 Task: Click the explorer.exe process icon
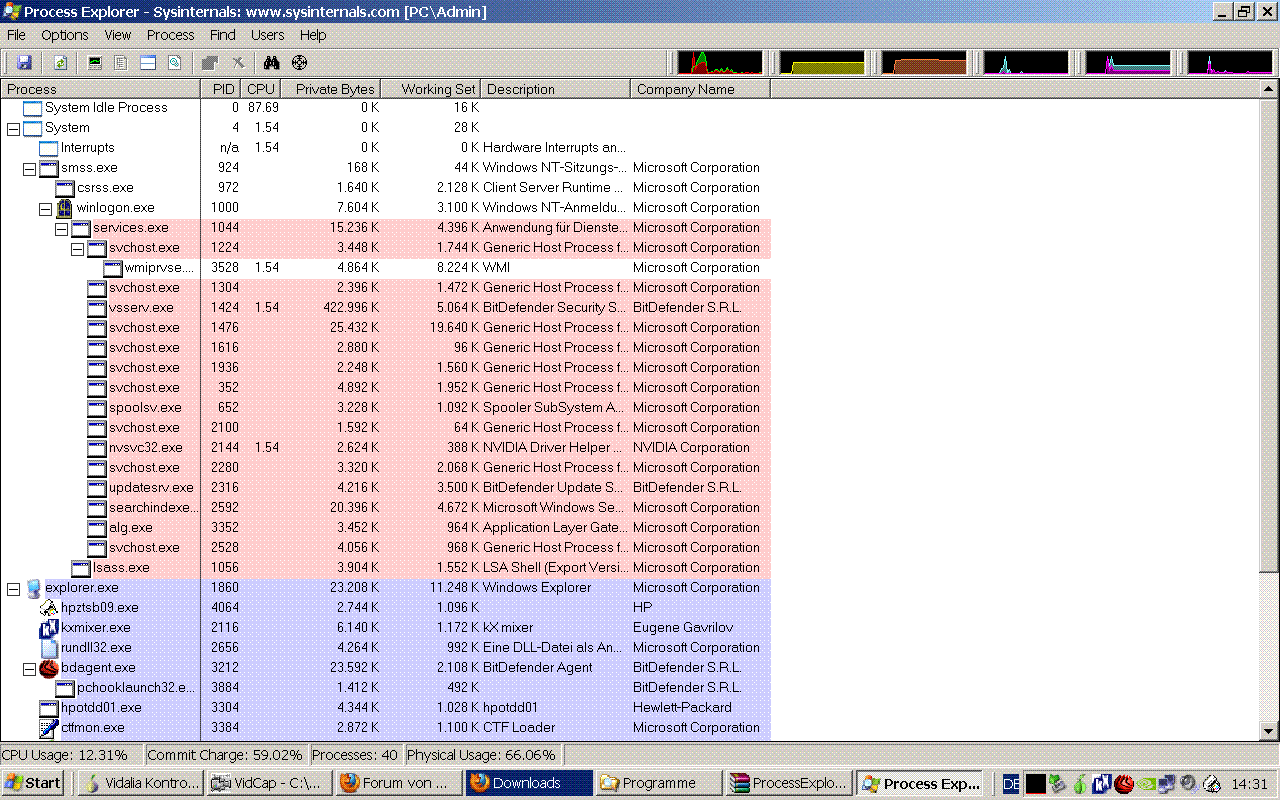pos(32,587)
